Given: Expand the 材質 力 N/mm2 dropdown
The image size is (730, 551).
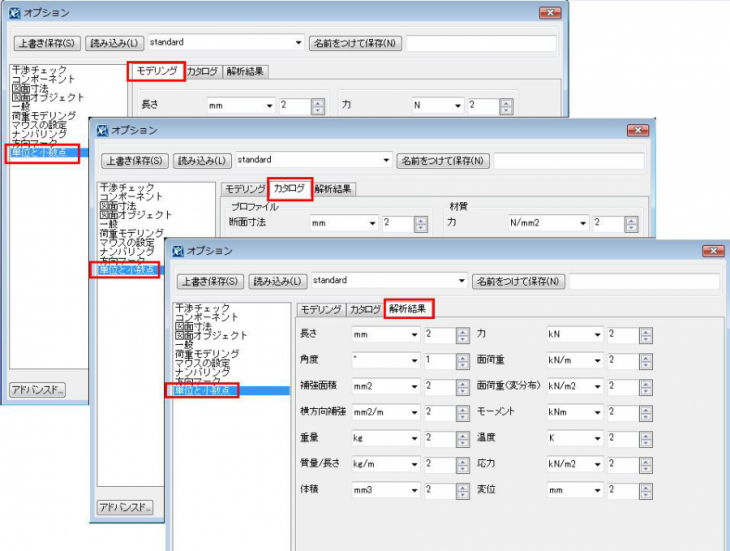Looking at the screenshot, I should coord(583,223).
